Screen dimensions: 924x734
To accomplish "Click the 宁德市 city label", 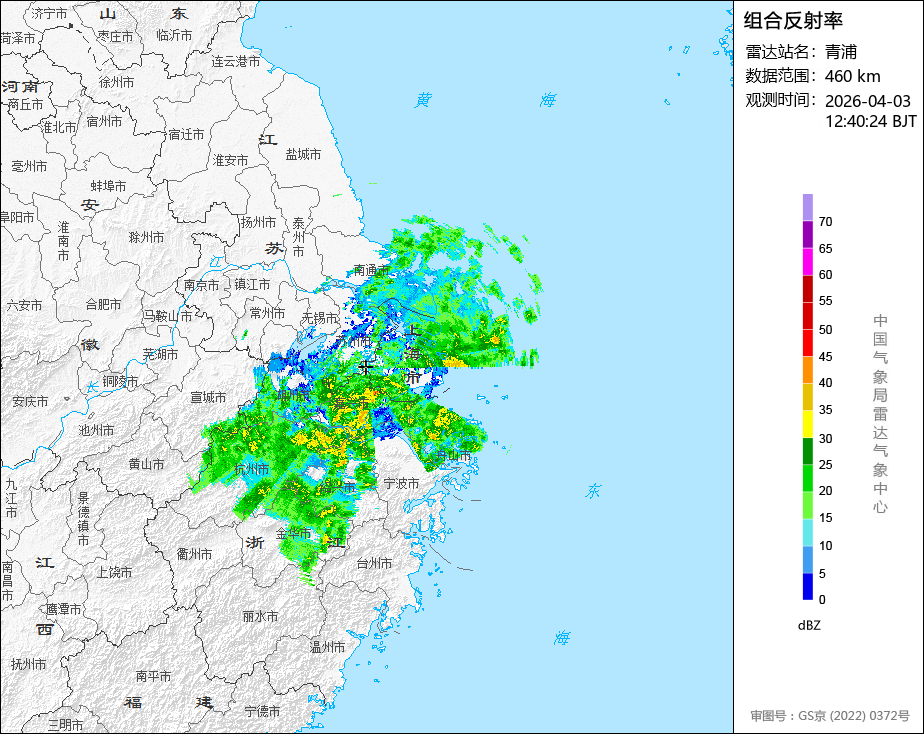I will (262, 711).
